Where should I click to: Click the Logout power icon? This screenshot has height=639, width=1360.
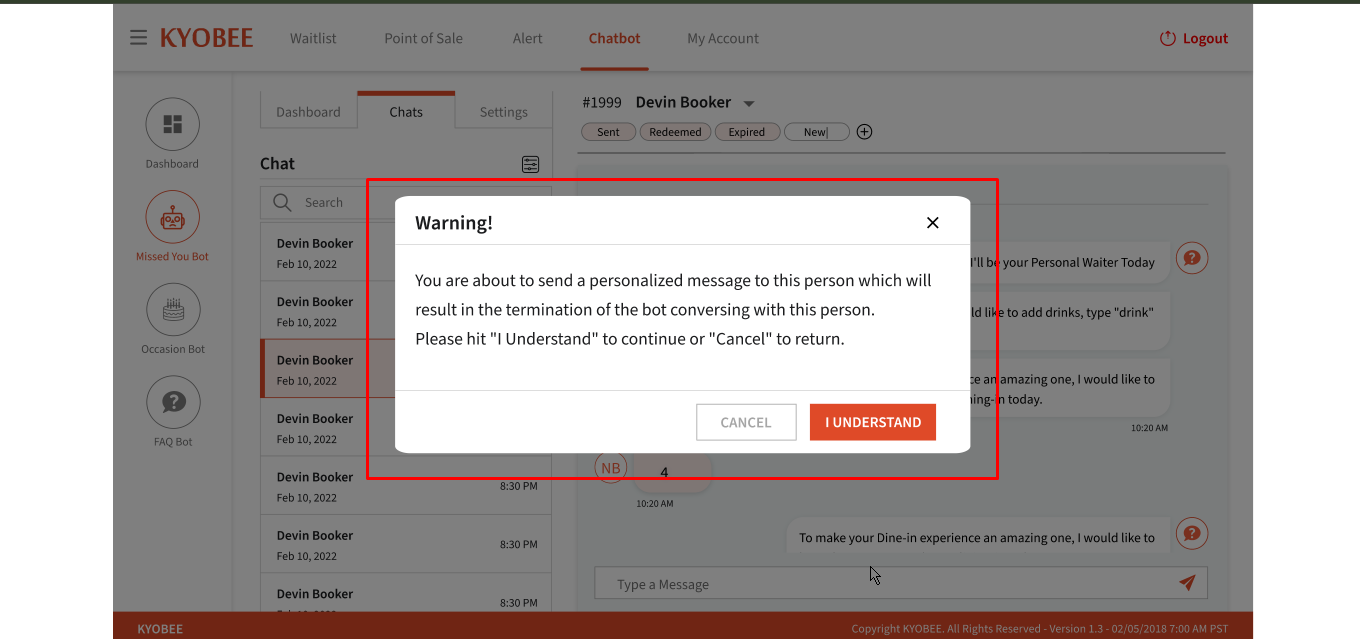click(x=1167, y=38)
